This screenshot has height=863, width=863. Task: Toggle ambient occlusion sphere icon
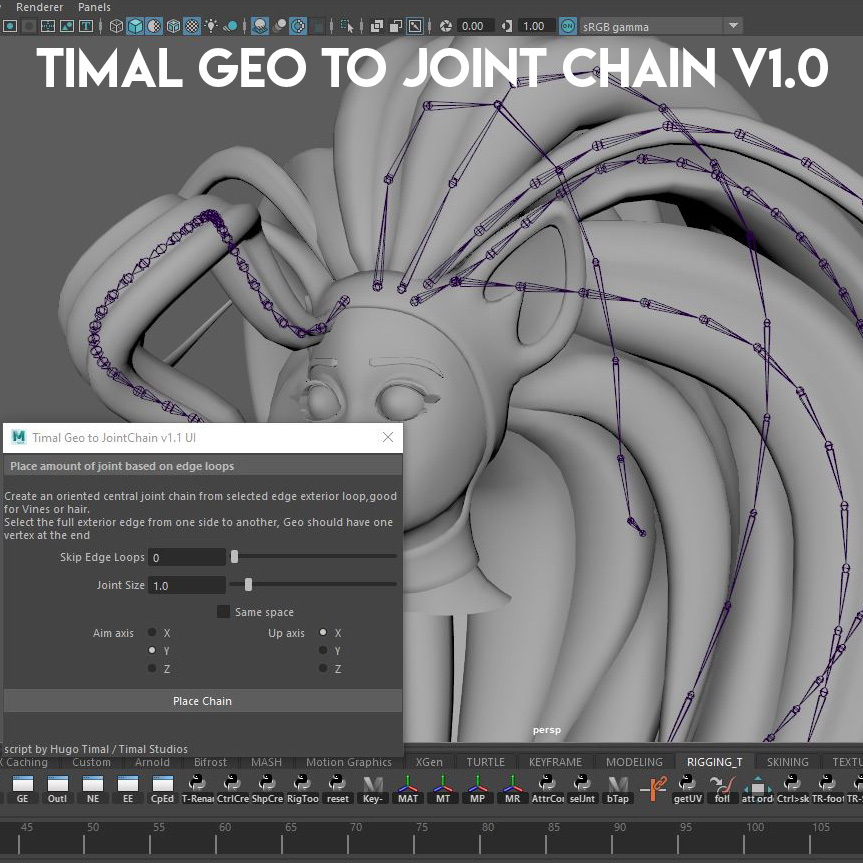pos(260,26)
